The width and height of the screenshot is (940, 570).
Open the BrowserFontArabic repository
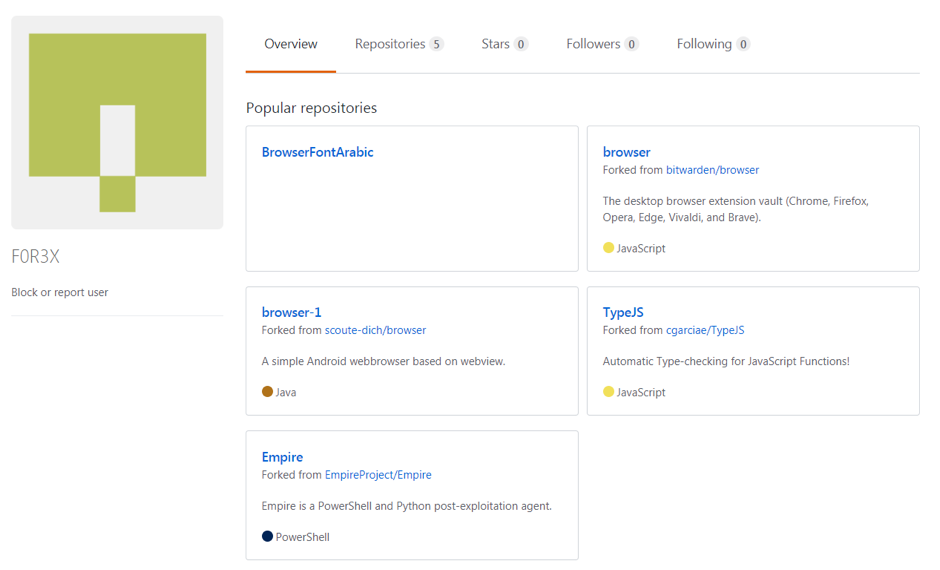(317, 152)
